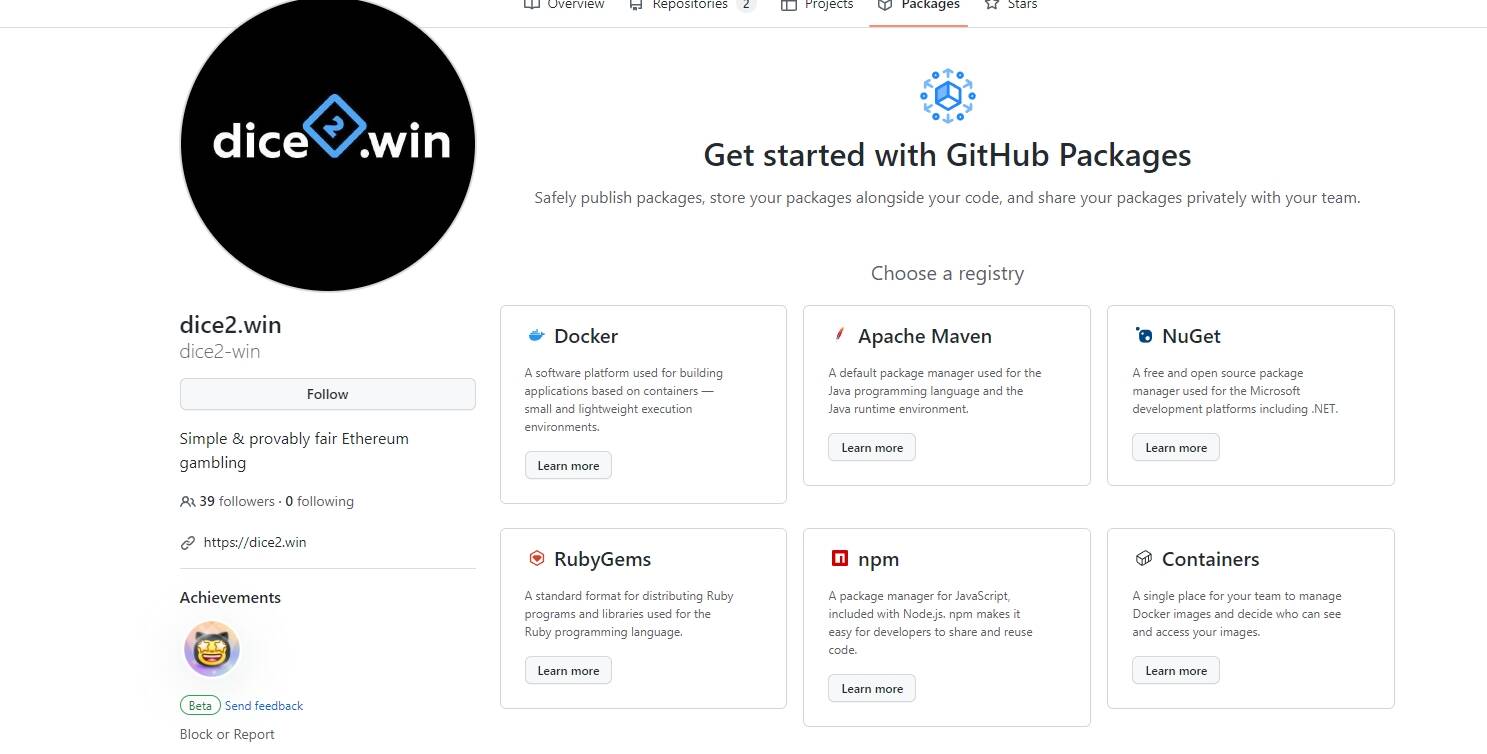Click the red npm logo icon

pos(840,558)
